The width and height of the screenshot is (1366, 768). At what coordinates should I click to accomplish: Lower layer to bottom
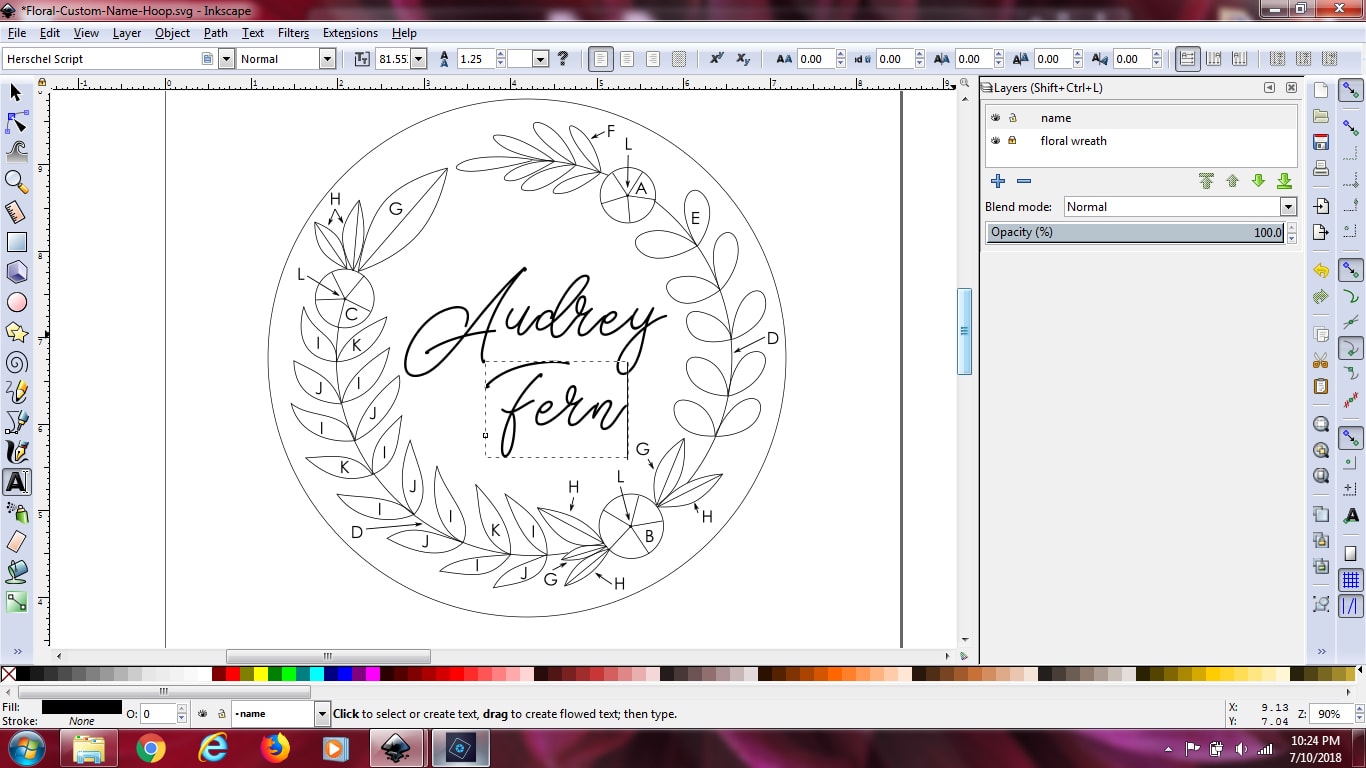[x=1284, y=181]
